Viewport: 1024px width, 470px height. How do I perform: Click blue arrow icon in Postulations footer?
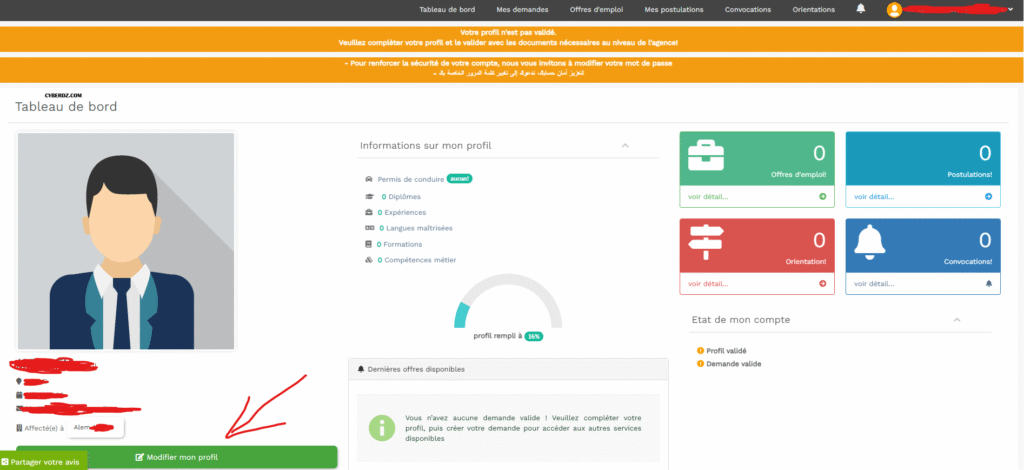[988, 196]
